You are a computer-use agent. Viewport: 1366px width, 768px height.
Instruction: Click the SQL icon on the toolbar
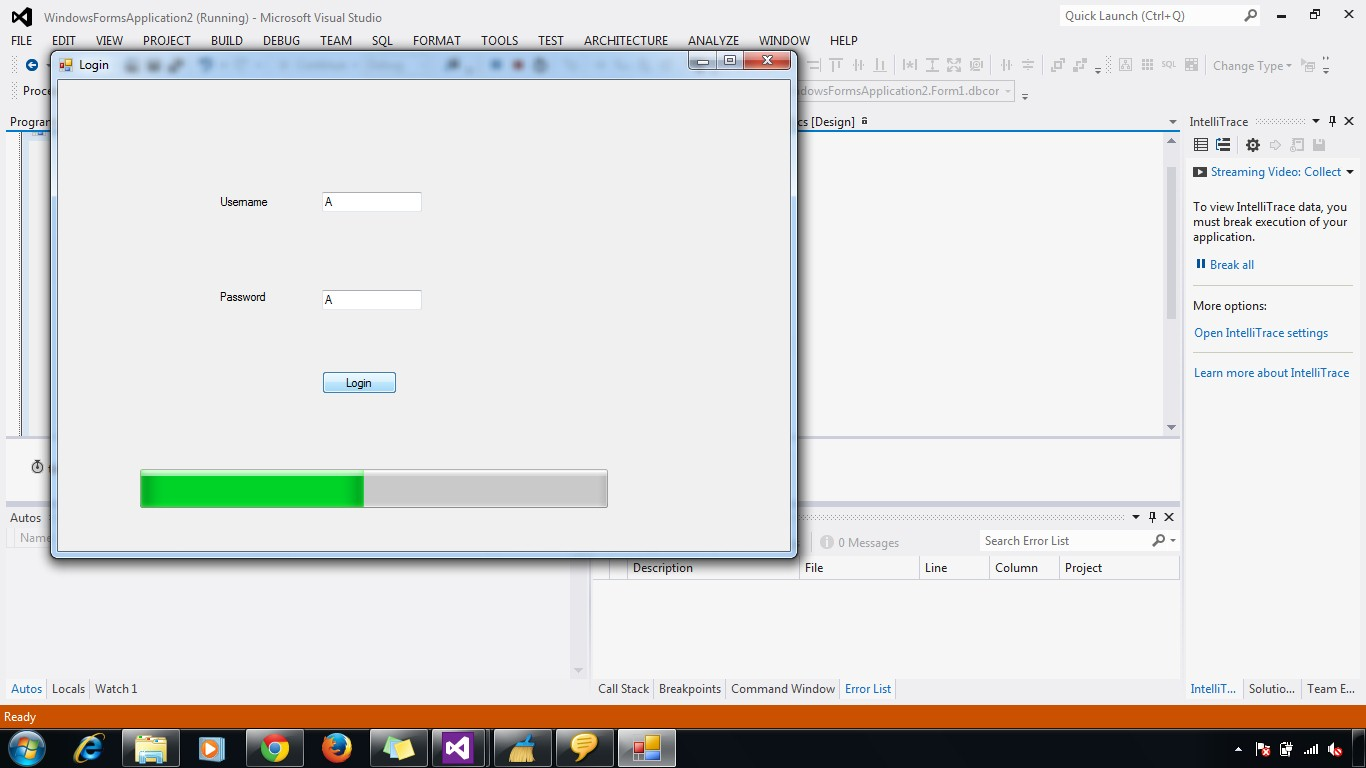point(1169,65)
